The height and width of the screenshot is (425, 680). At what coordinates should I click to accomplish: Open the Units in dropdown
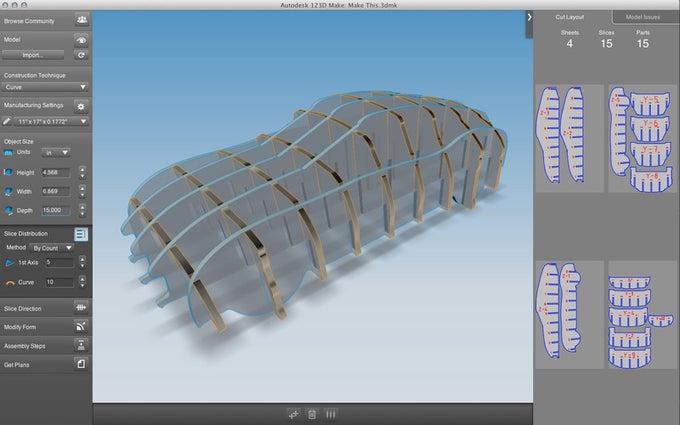[56, 153]
